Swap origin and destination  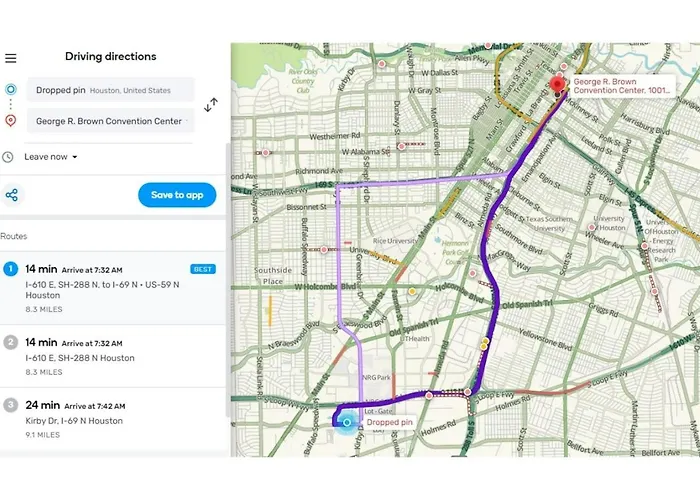pyautogui.click(x=211, y=105)
